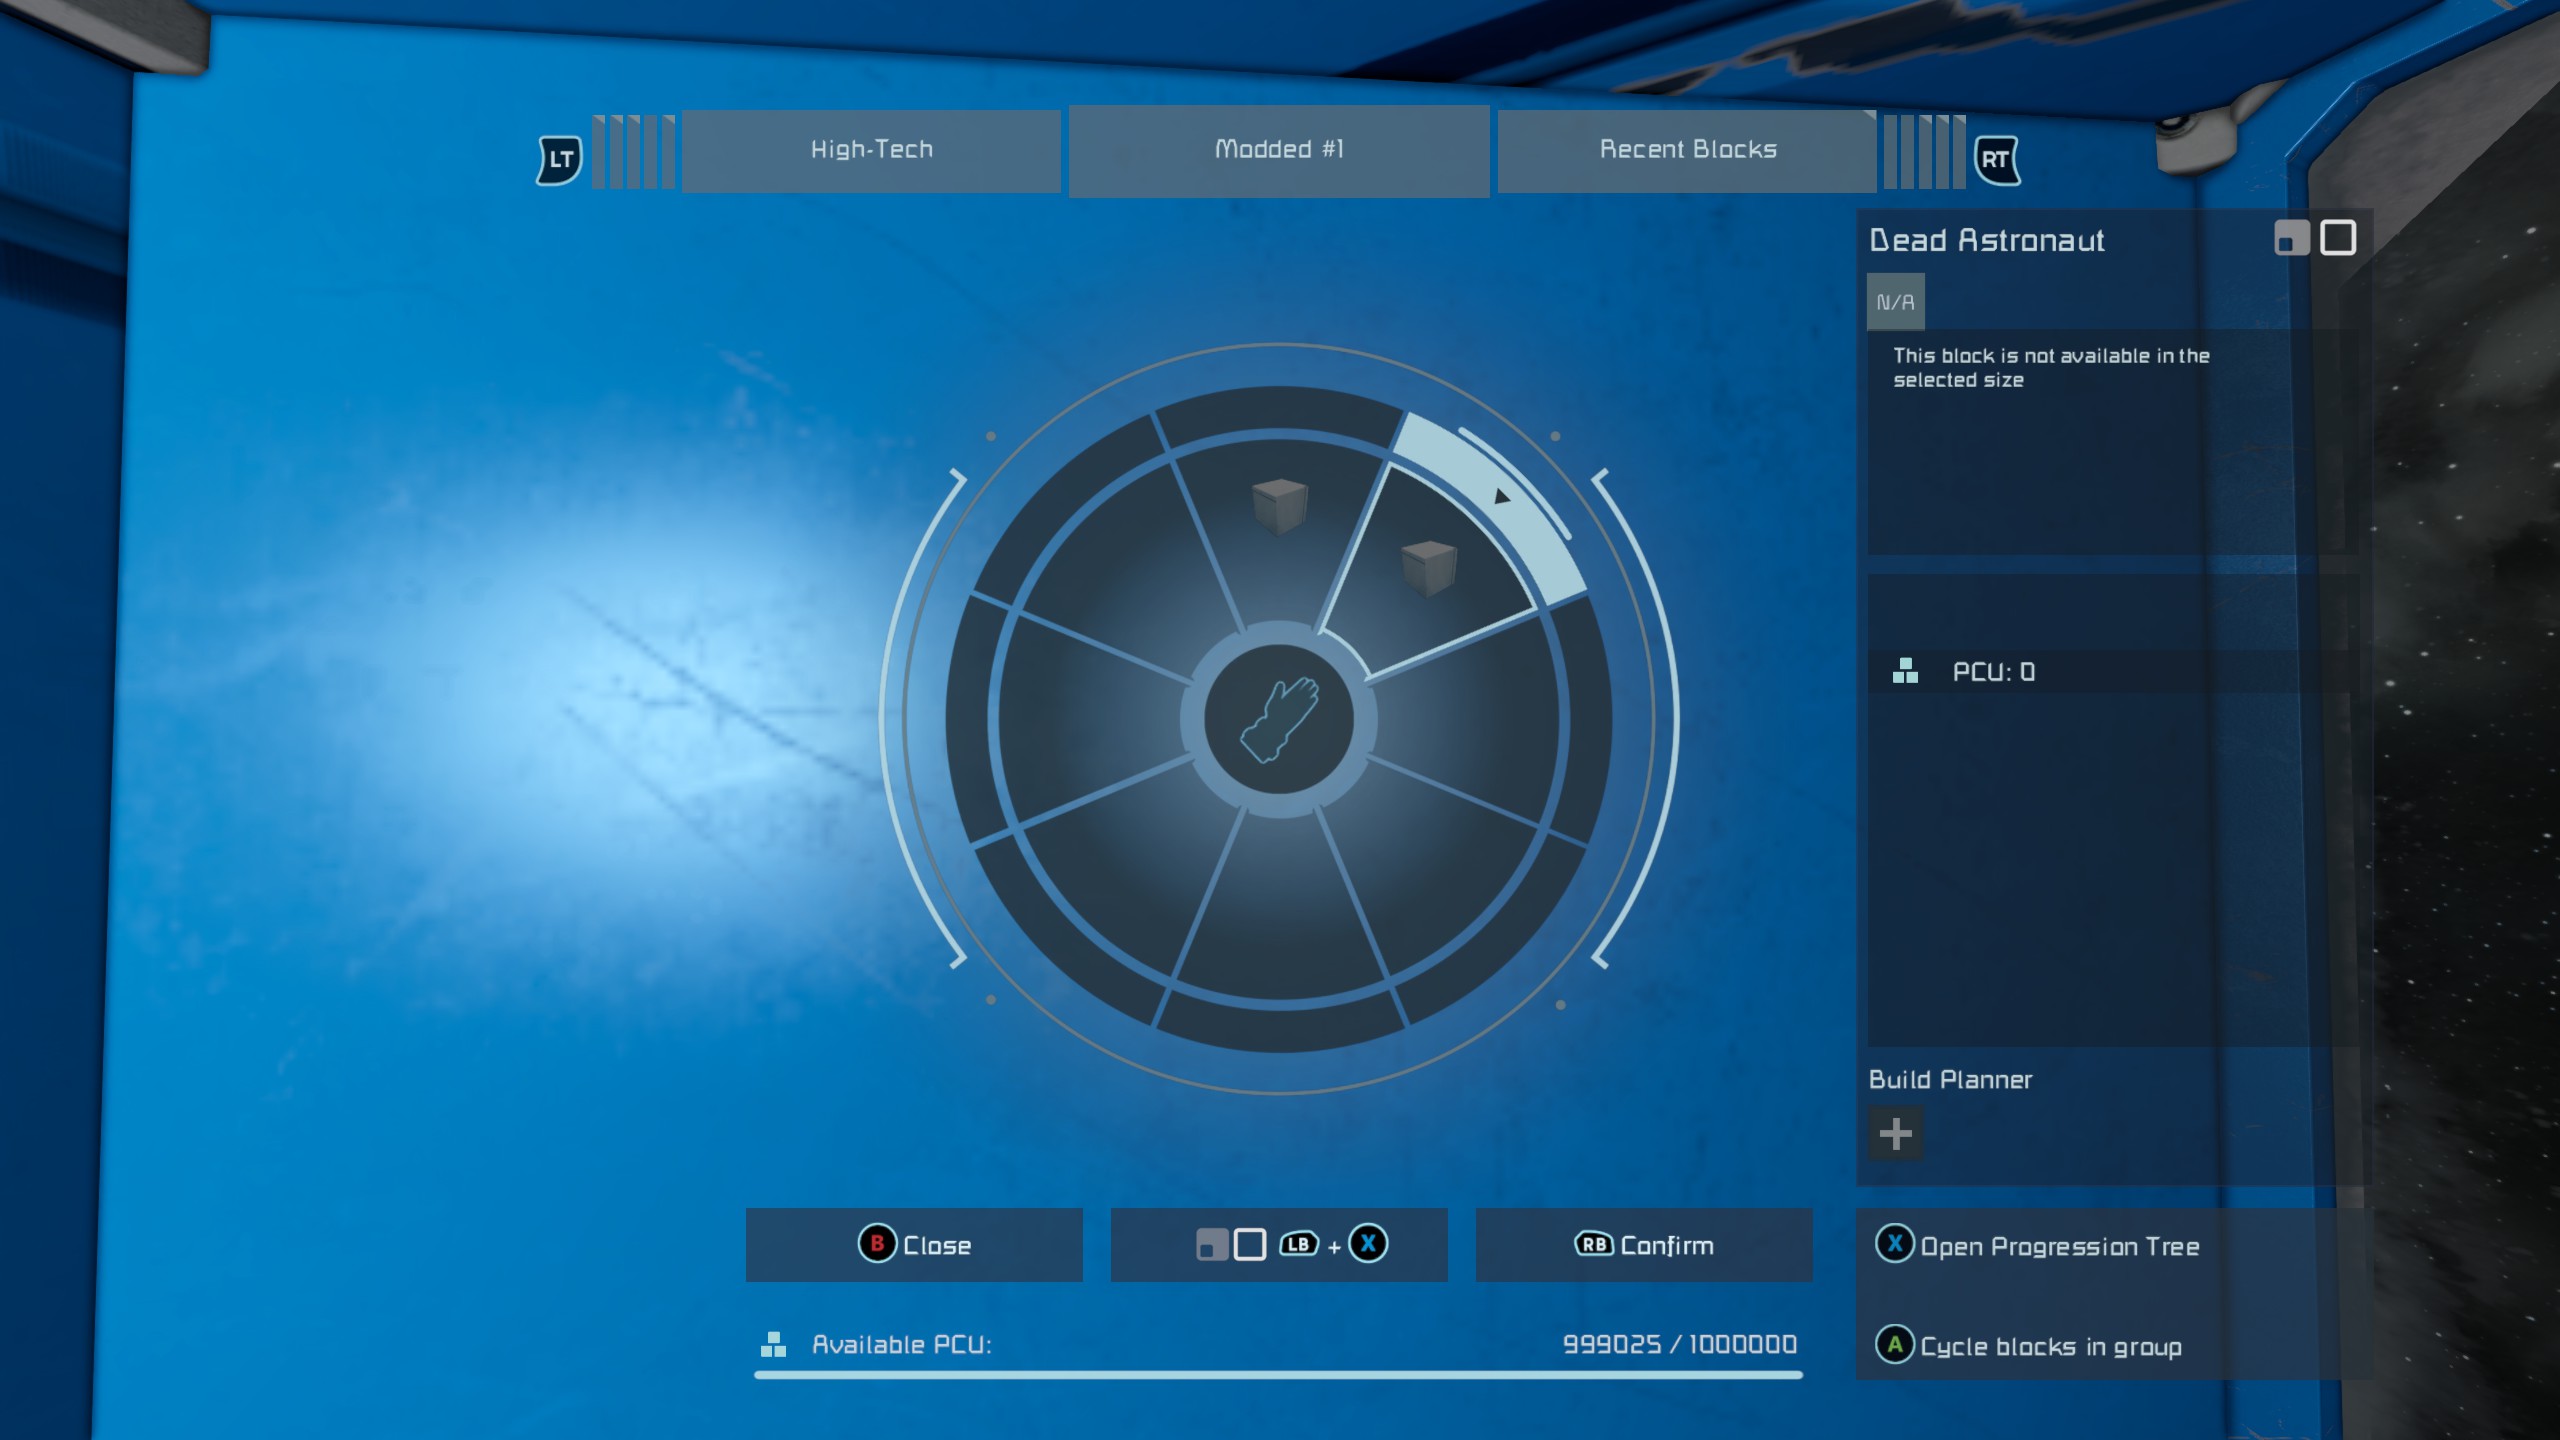
Task: Toggle large grid size in Dead Astronaut header
Action: pos(2338,238)
